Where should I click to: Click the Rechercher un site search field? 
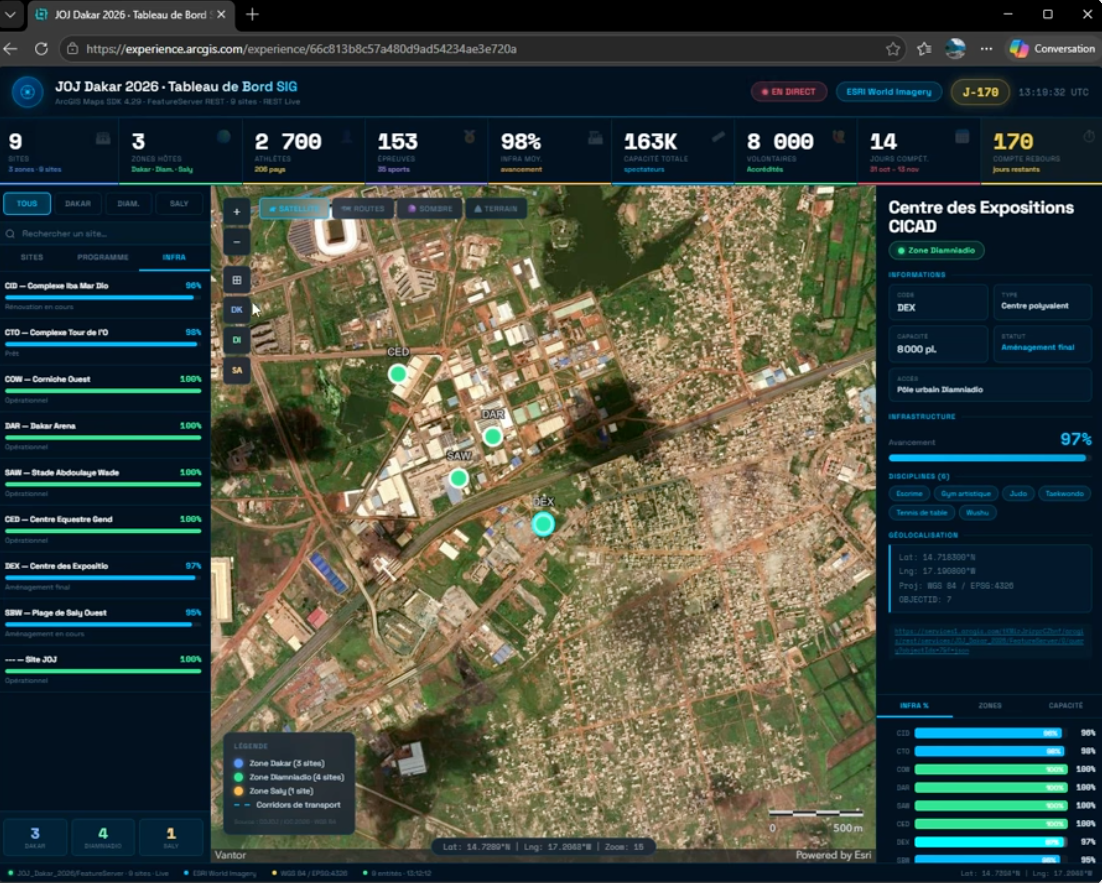click(105, 233)
